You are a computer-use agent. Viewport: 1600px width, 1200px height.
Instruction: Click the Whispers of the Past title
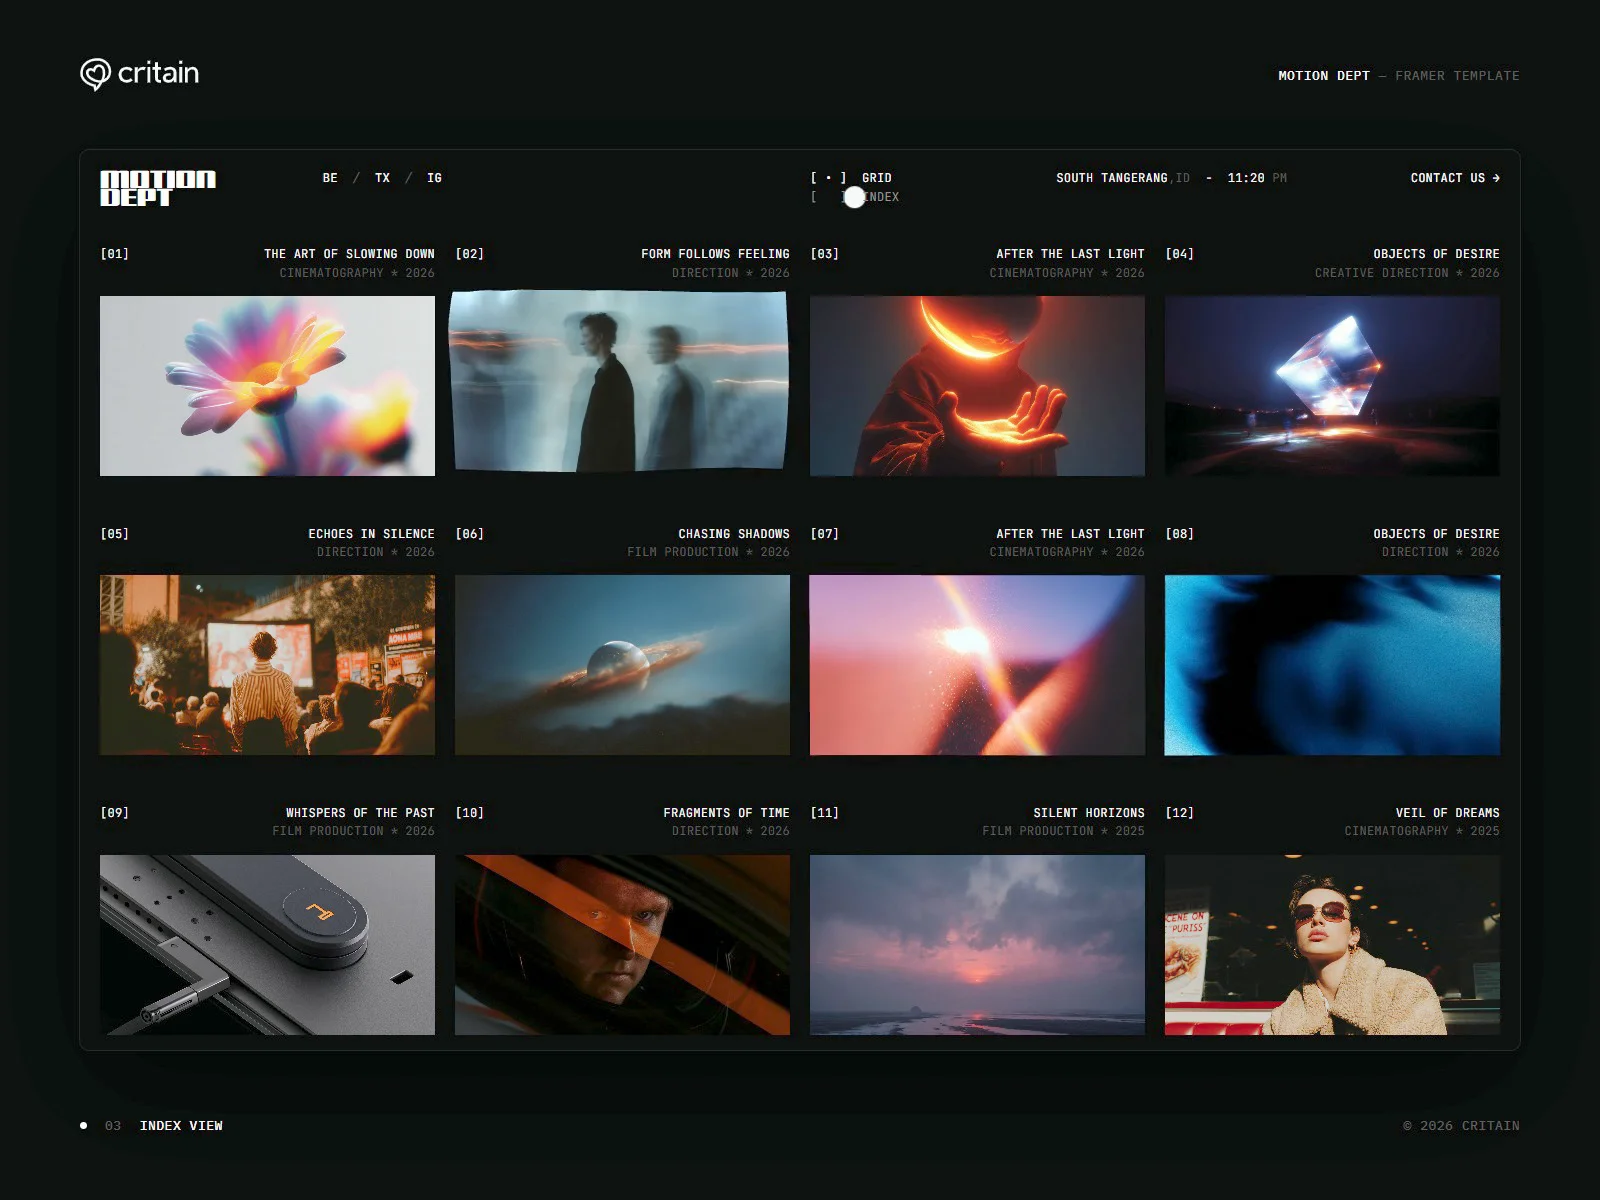[x=360, y=813]
